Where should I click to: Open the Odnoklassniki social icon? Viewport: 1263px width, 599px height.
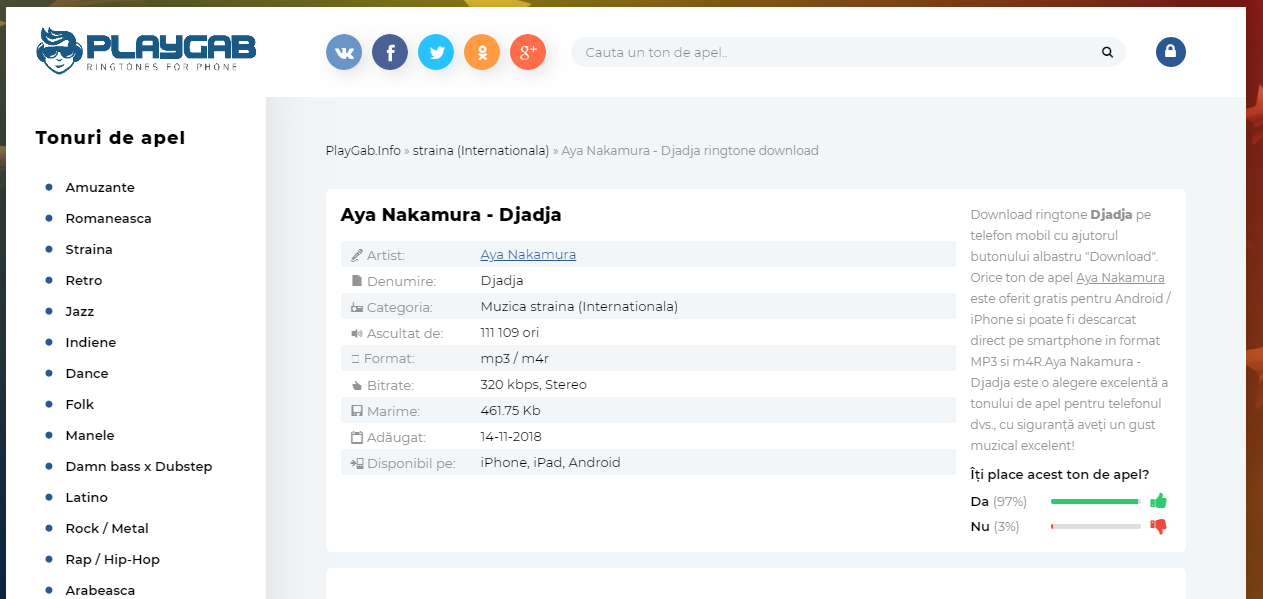482,52
